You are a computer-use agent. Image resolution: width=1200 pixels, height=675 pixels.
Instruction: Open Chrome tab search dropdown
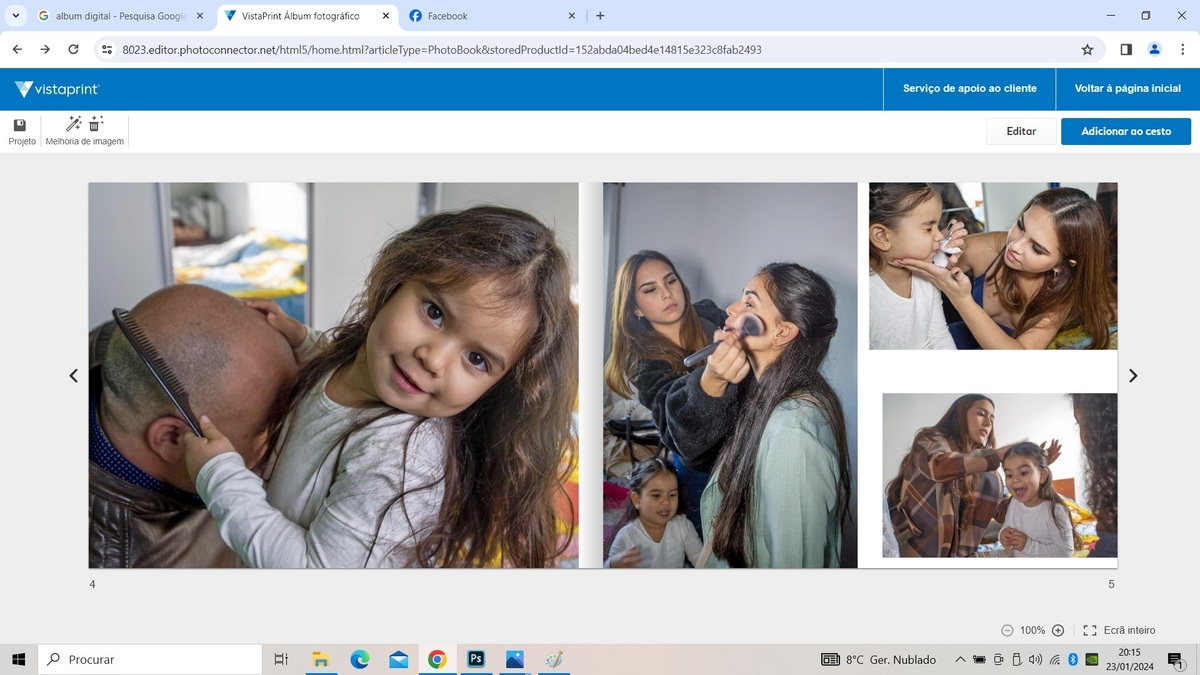pos(16,16)
